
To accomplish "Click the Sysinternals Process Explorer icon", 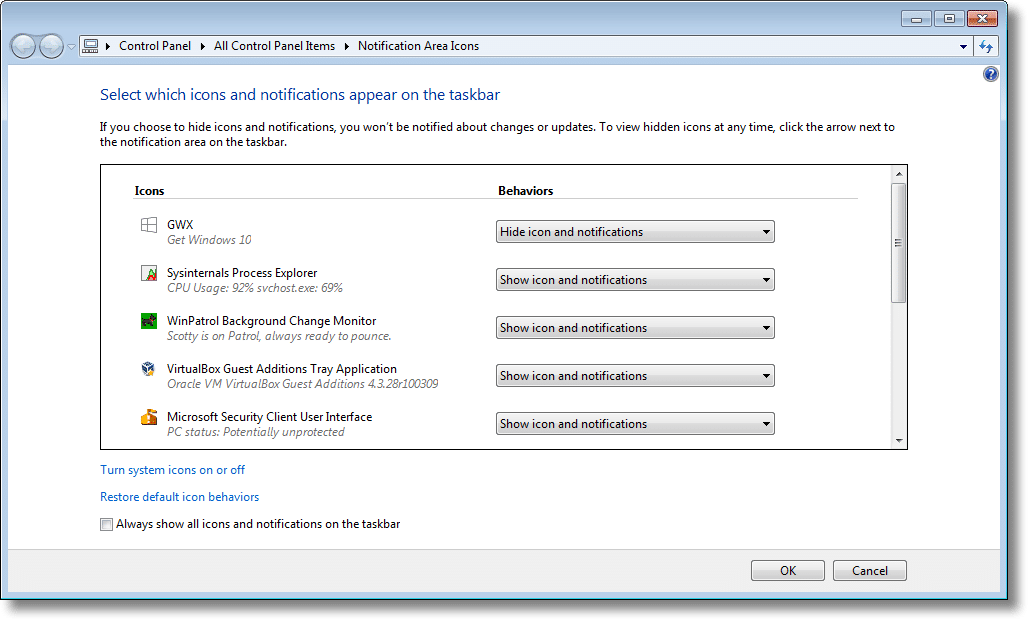I will (149, 273).
